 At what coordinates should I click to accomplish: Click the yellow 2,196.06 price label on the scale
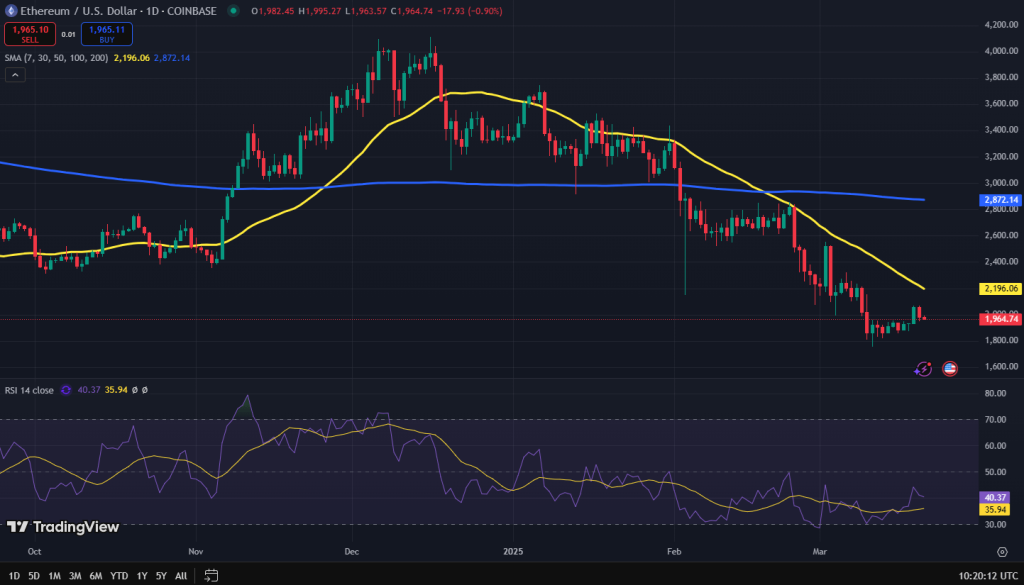[1000, 289]
